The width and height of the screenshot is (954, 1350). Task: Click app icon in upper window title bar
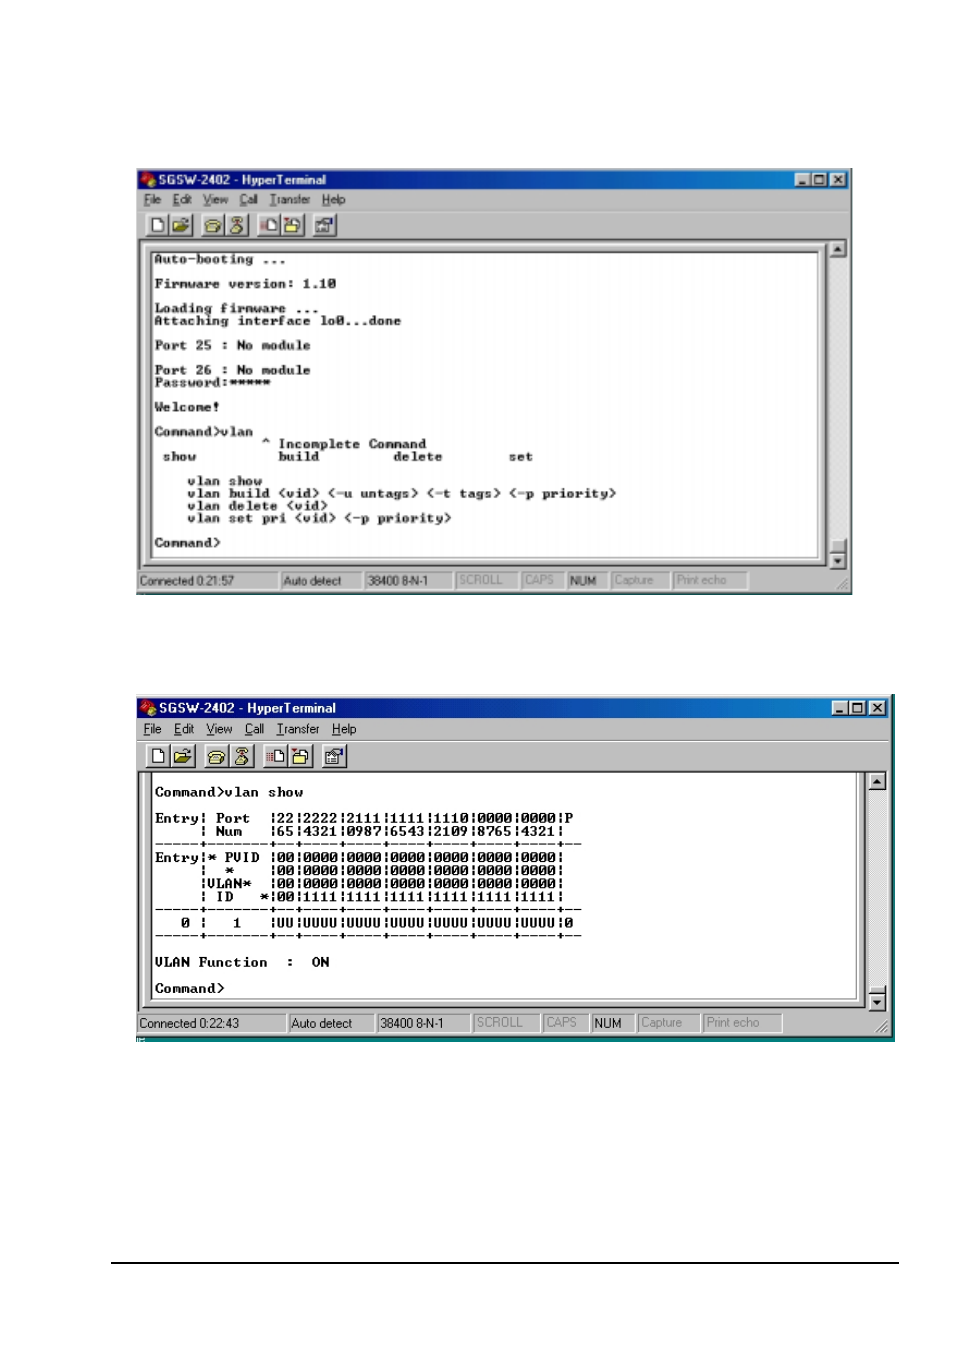(148, 179)
